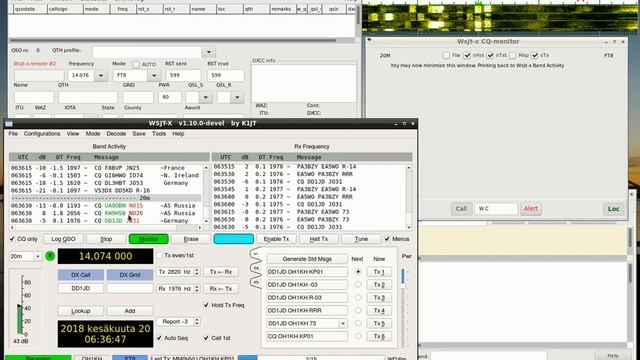Viewport: 640px width, 360px height.
Task: Toggle the Call 1st checkbox
Action: 206,338
